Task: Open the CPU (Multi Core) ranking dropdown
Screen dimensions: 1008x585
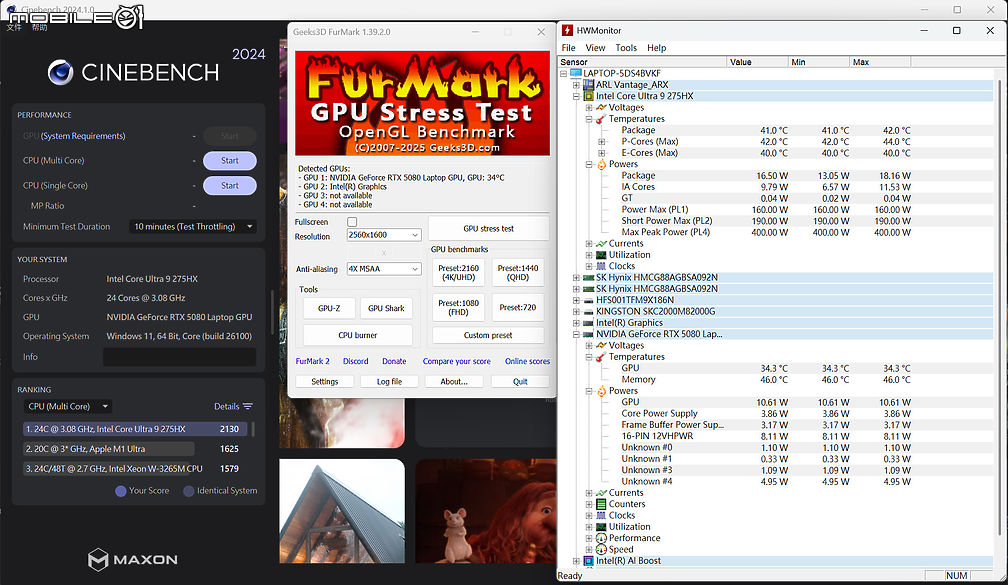Action: (68, 406)
